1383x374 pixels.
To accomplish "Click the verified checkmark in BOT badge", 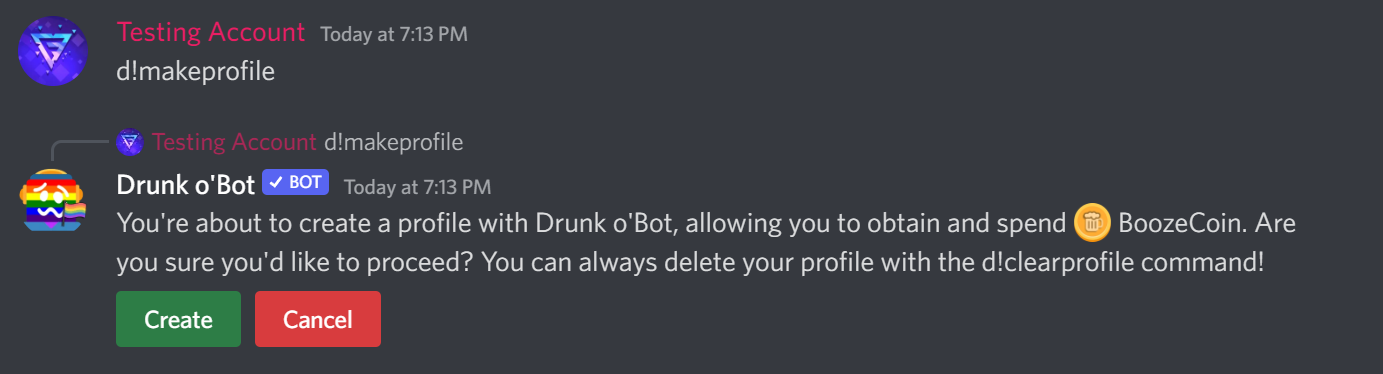I will (x=276, y=183).
